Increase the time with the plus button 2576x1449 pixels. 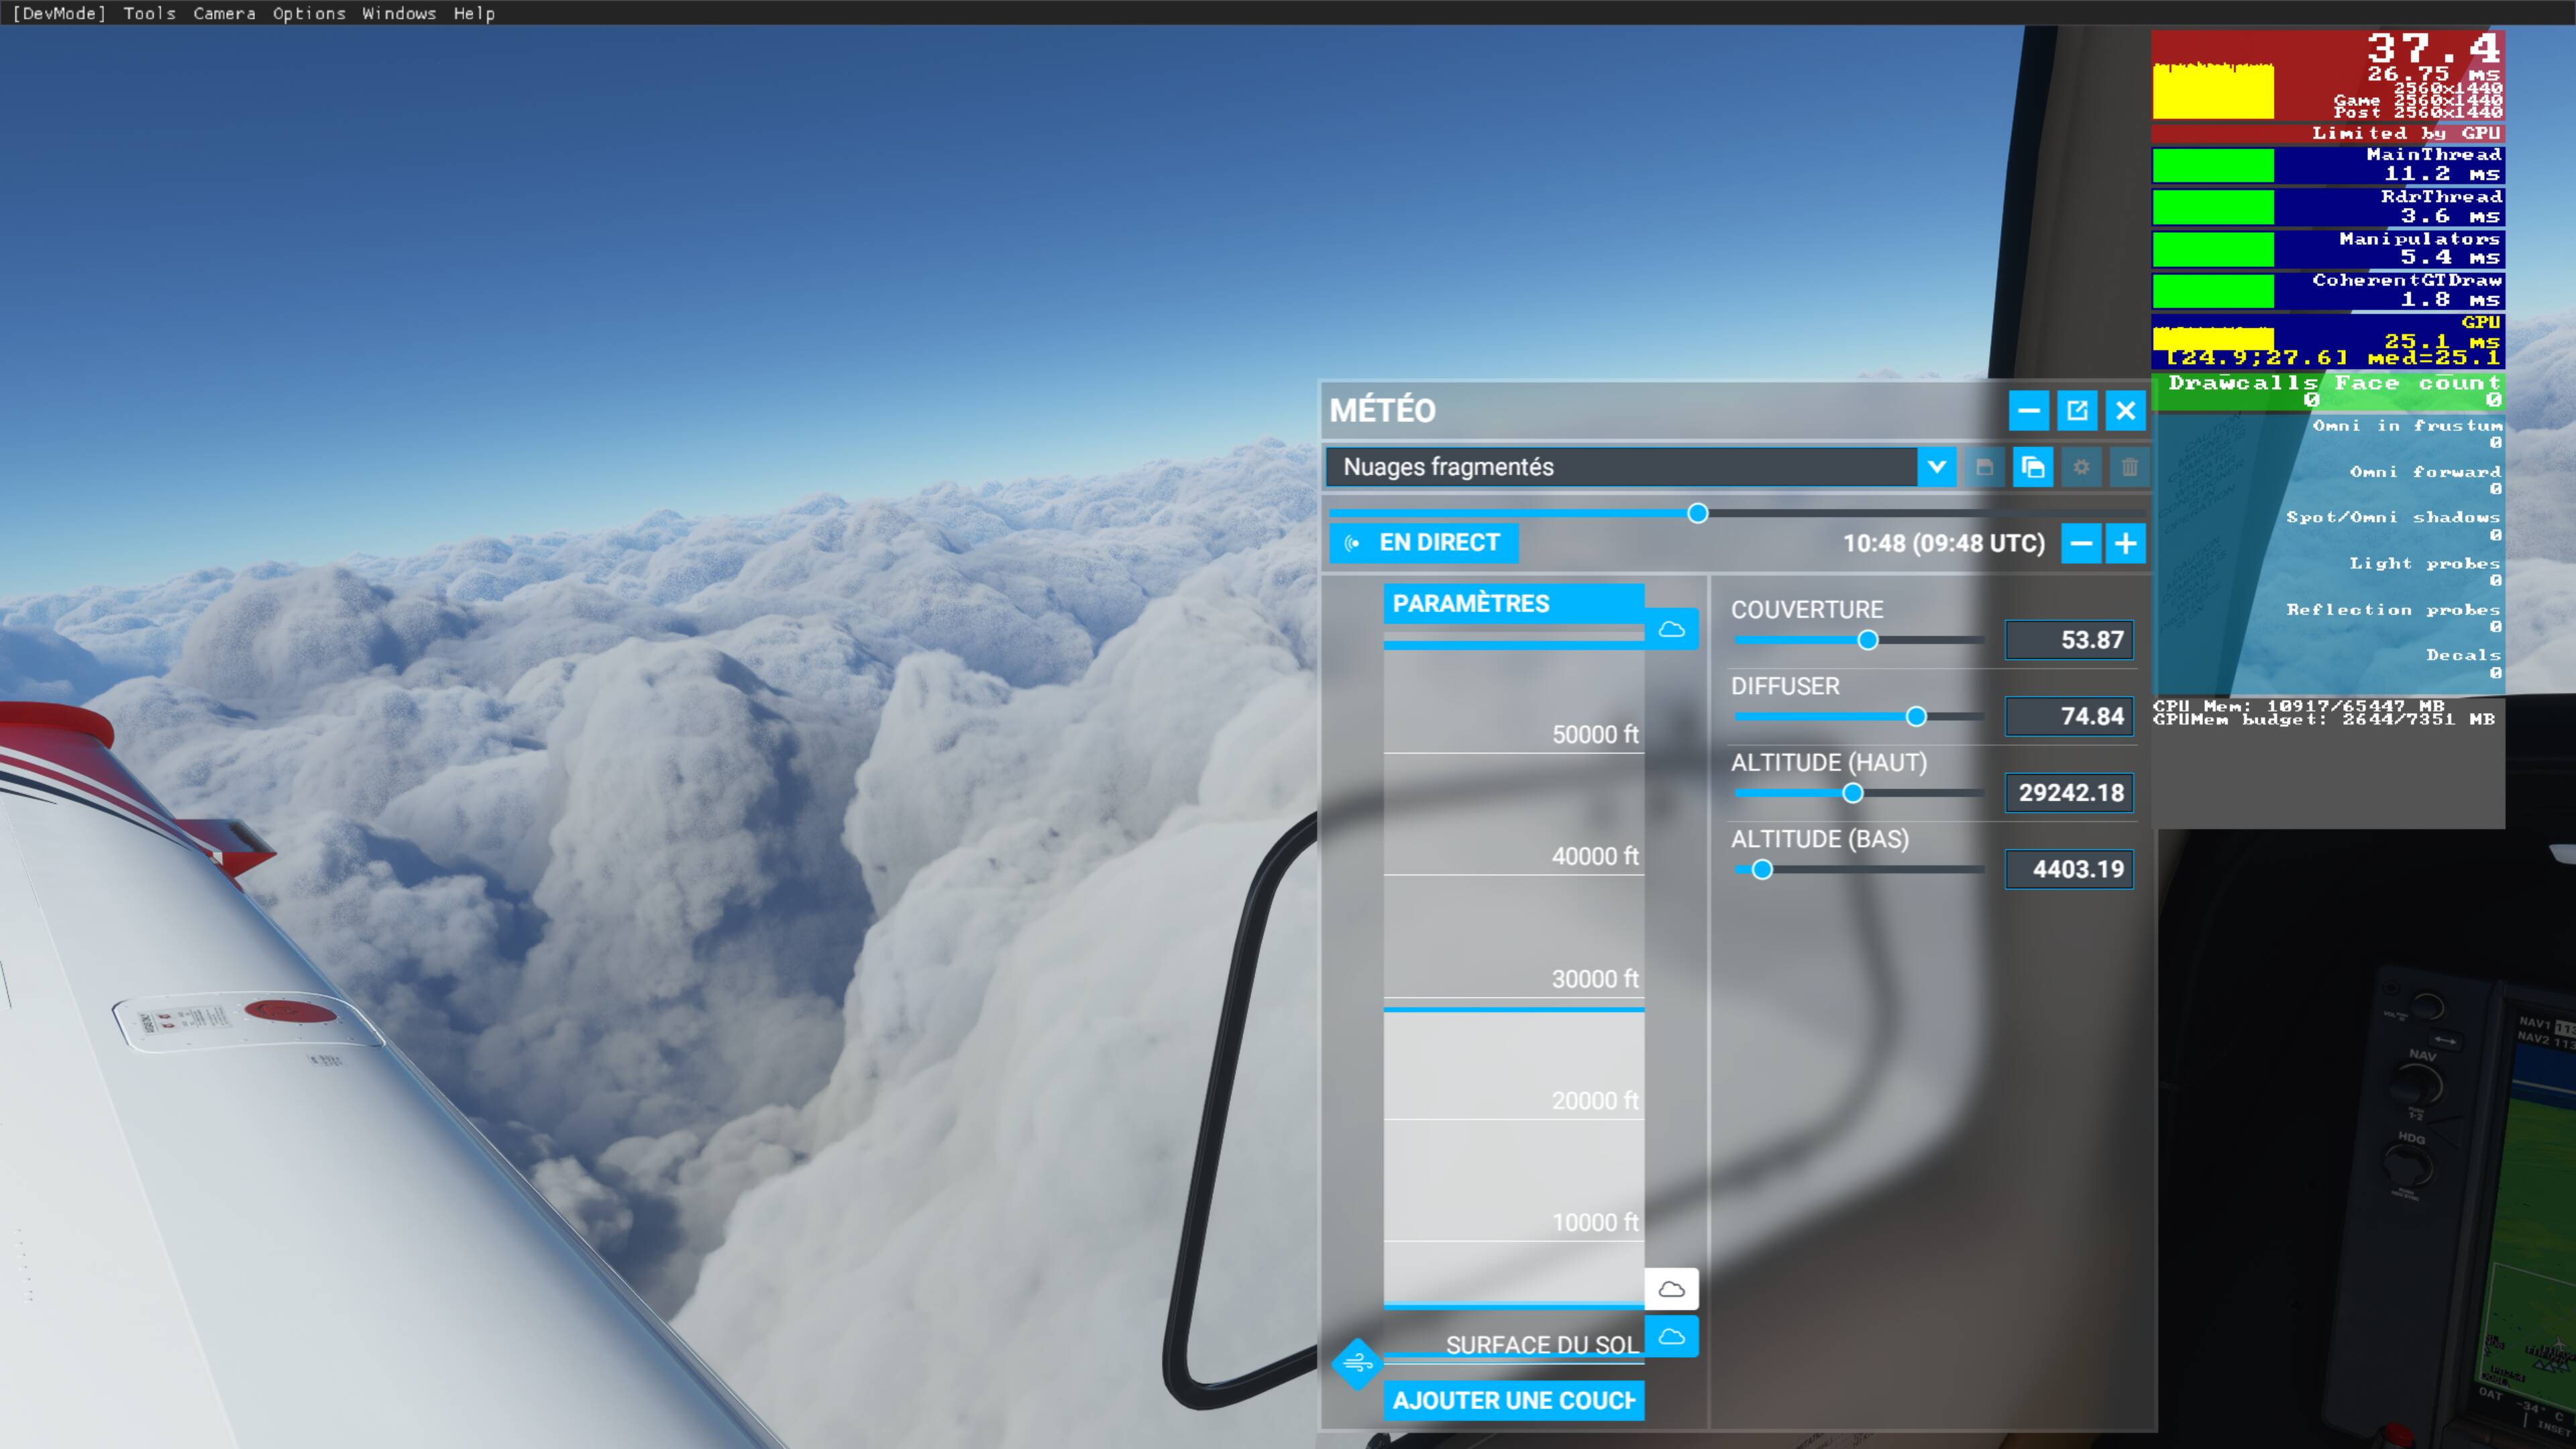2126,543
